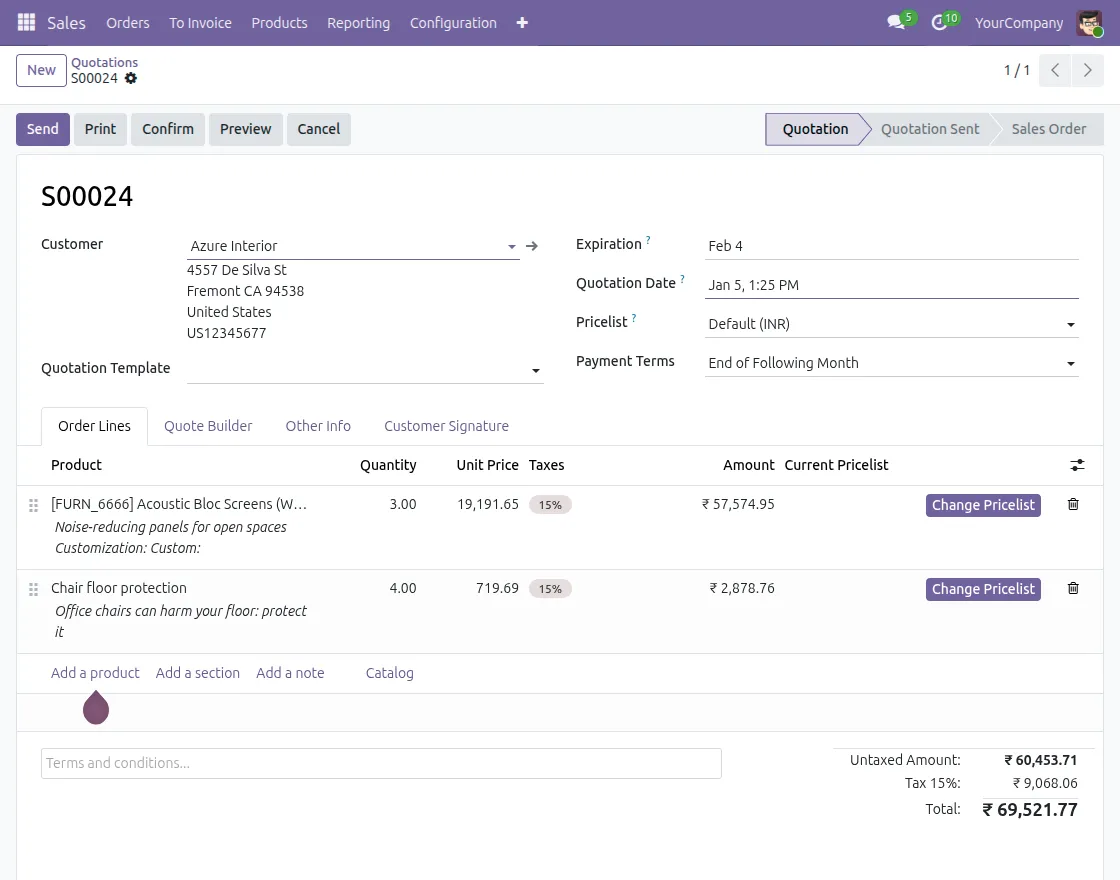Switch to the Quote Builder tab
This screenshot has width=1120, height=880.
pyautogui.click(x=208, y=426)
